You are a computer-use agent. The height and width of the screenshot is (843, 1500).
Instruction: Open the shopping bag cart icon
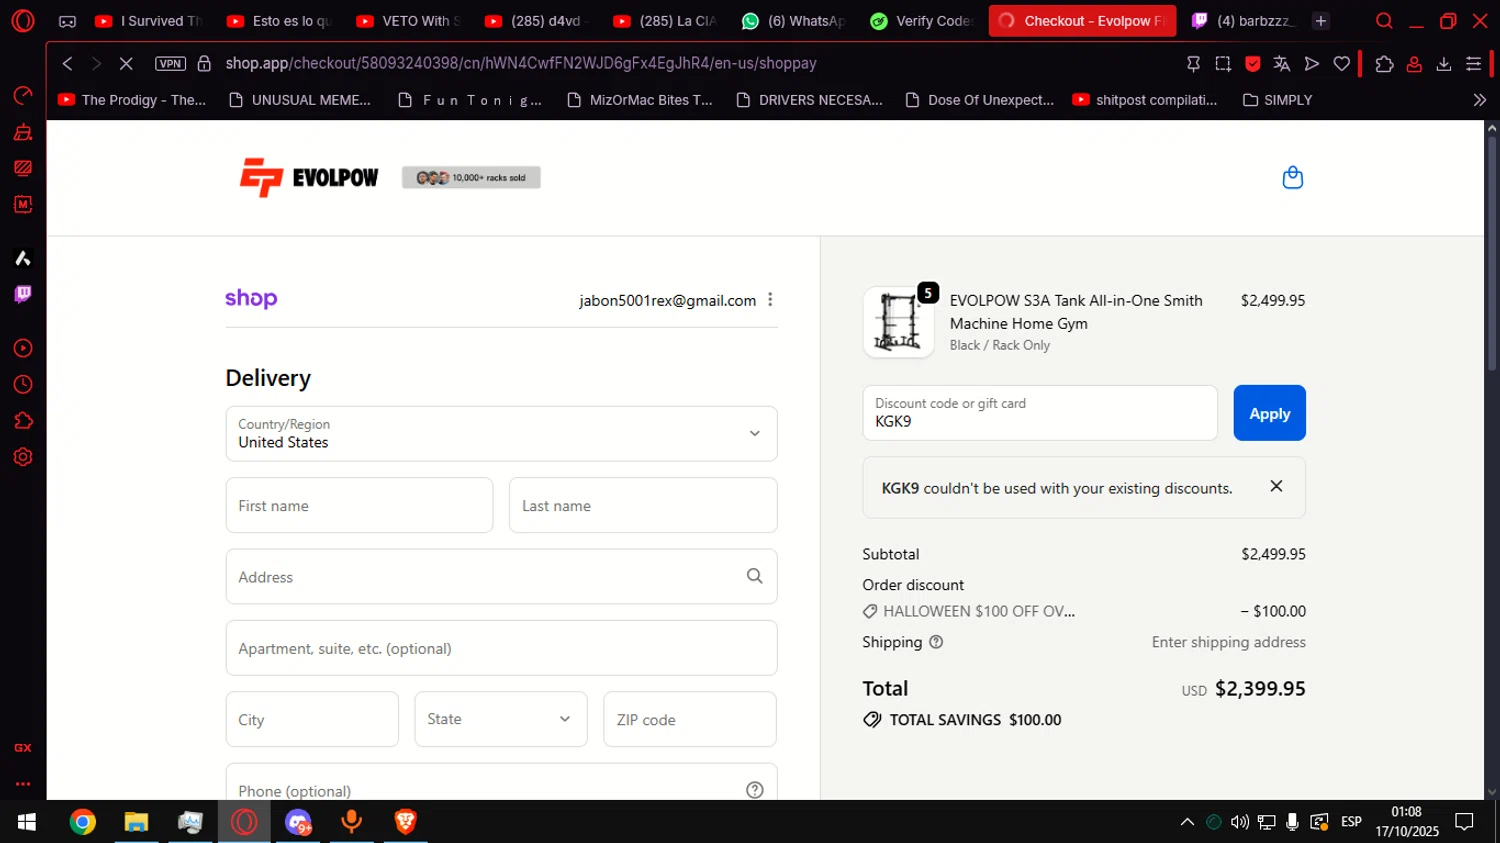coord(1292,178)
